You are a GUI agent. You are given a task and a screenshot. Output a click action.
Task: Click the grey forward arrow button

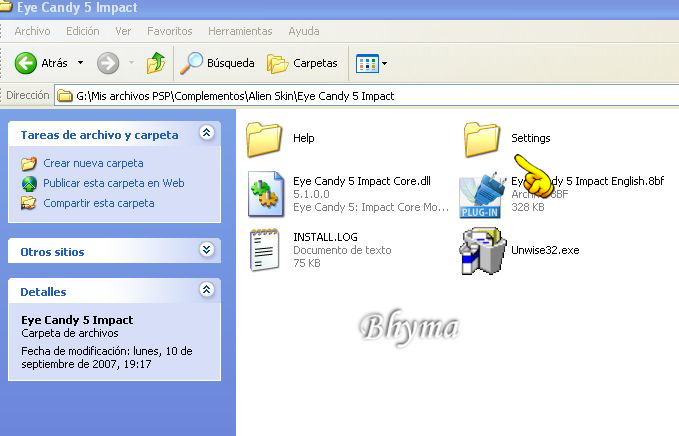pos(108,63)
